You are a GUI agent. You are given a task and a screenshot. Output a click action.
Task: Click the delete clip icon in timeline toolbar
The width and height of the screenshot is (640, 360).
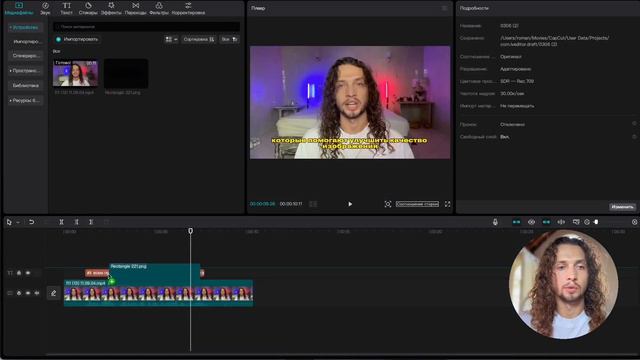point(106,222)
